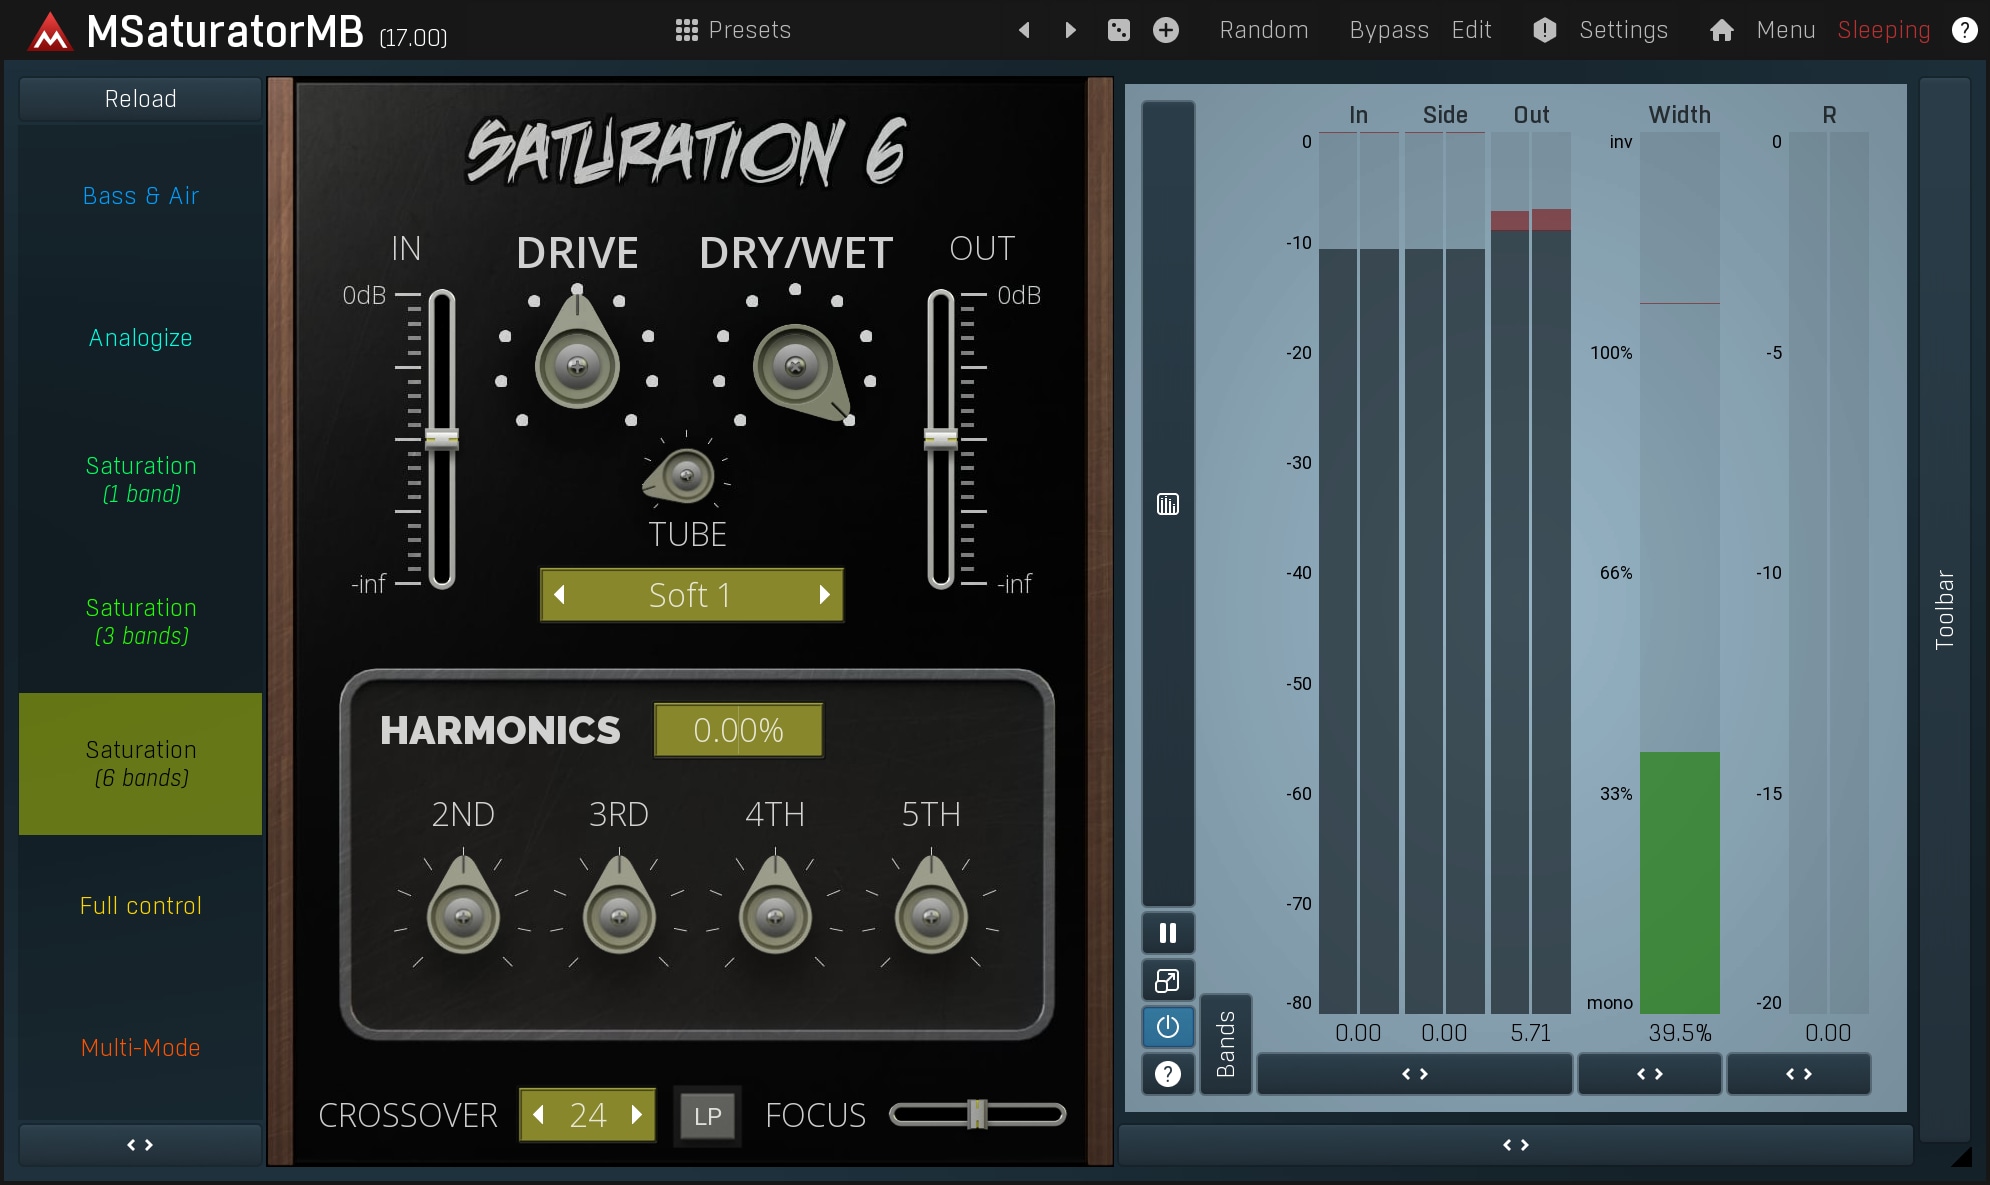Screen dimensions: 1990x1185
Task: Click the meter pop-out window icon
Action: click(x=1167, y=980)
